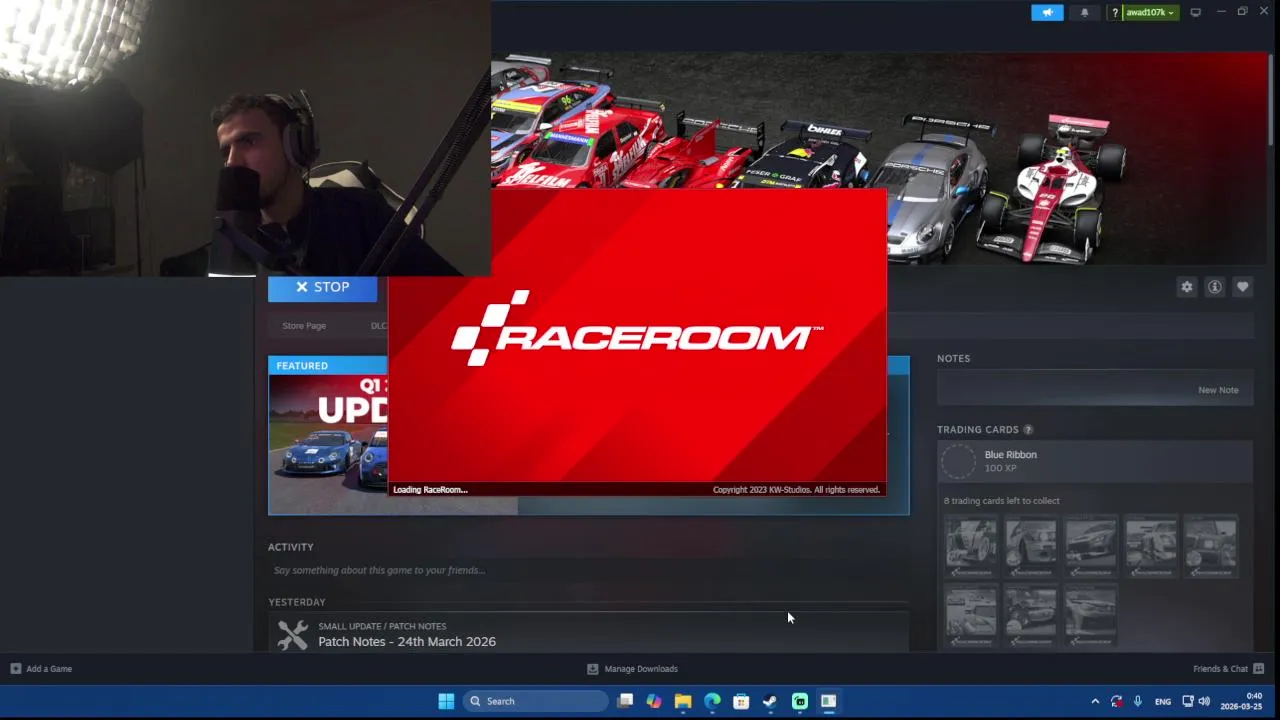Screen dimensions: 1280x720
Task: Expand the system tray hidden icons
Action: pyautogui.click(x=1095, y=701)
